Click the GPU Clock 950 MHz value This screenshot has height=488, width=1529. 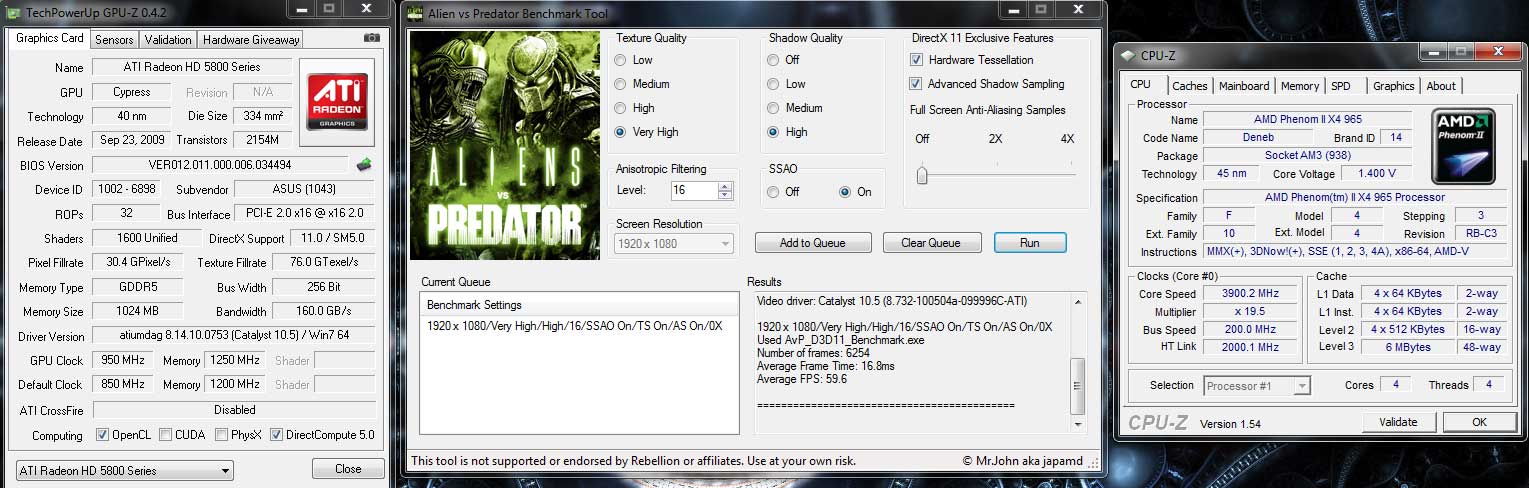[x=123, y=360]
